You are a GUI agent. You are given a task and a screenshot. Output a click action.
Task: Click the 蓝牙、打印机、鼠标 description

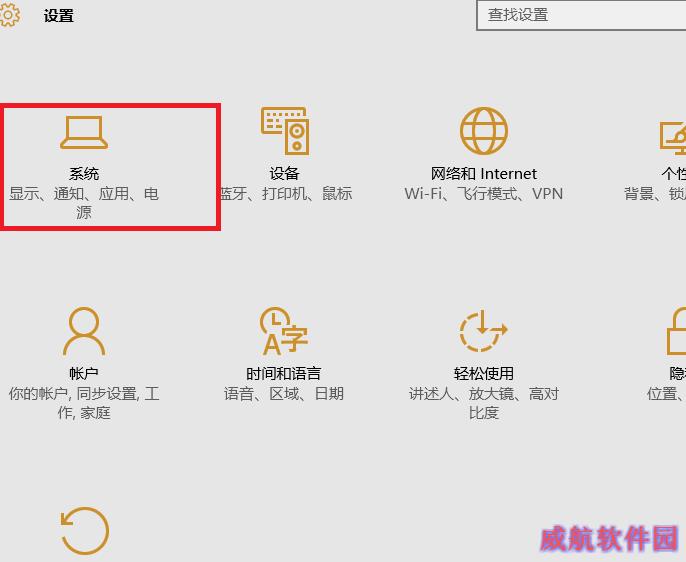tap(286, 193)
